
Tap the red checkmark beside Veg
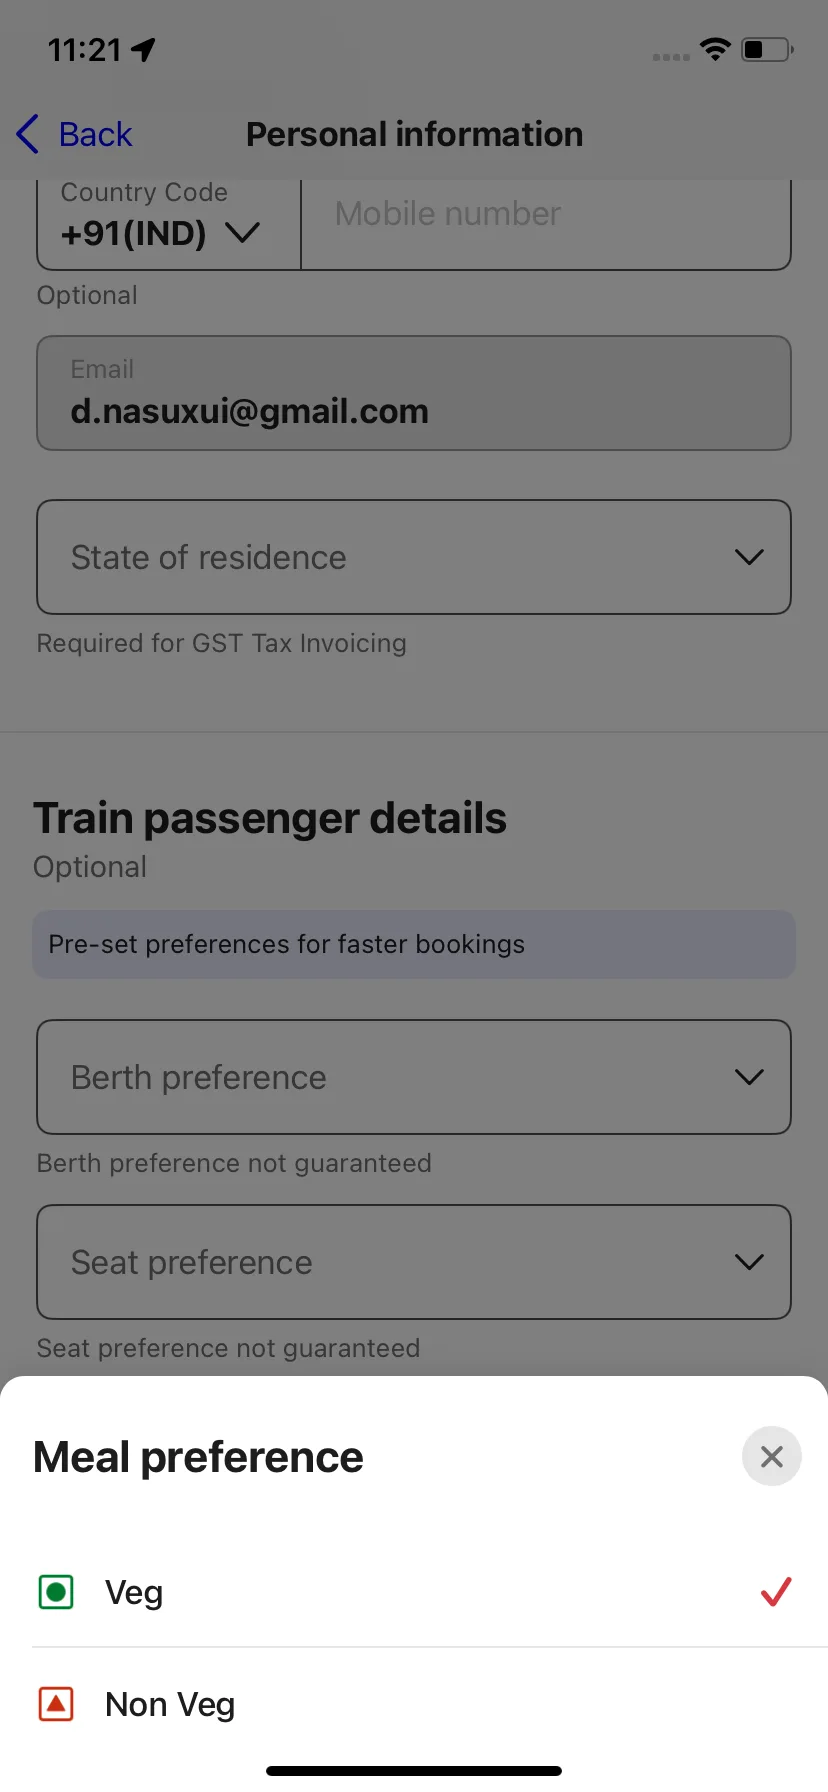[776, 1591]
